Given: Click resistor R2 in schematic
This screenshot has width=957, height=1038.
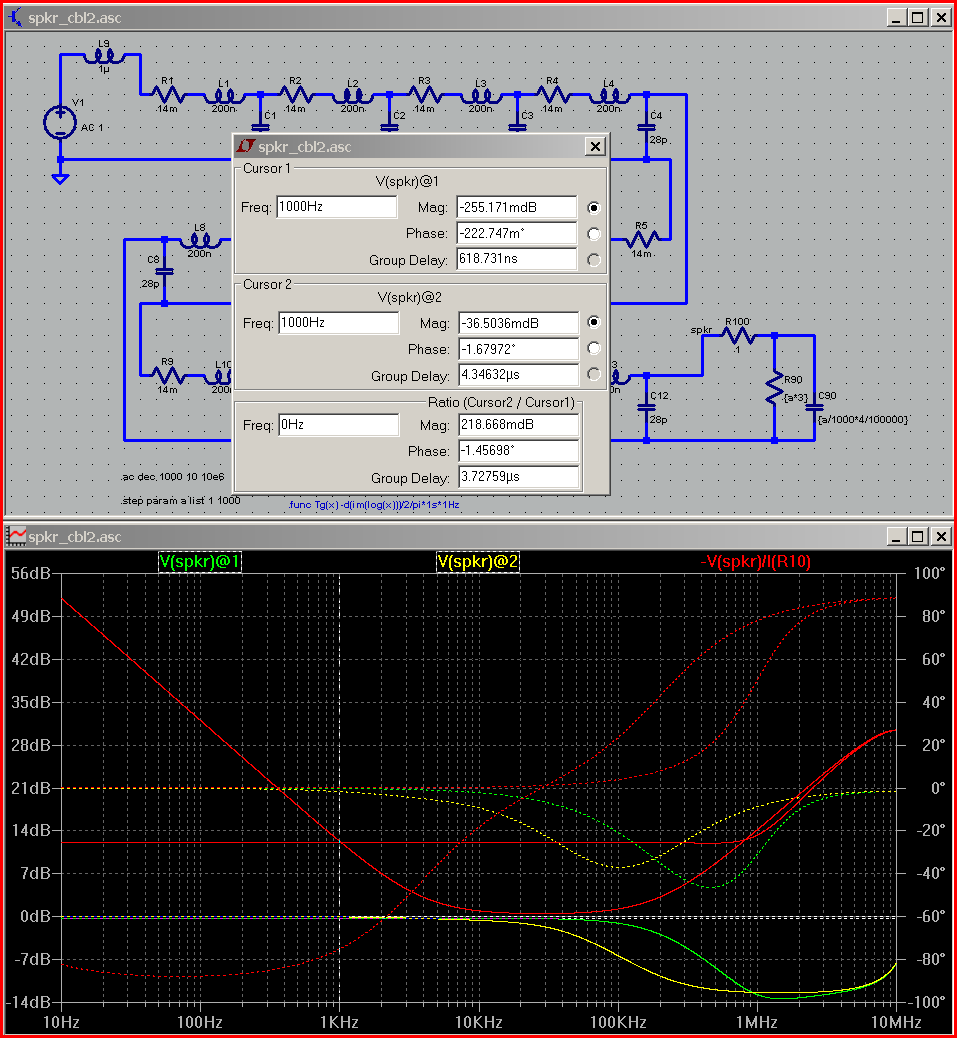Looking at the screenshot, I should pos(295,95).
